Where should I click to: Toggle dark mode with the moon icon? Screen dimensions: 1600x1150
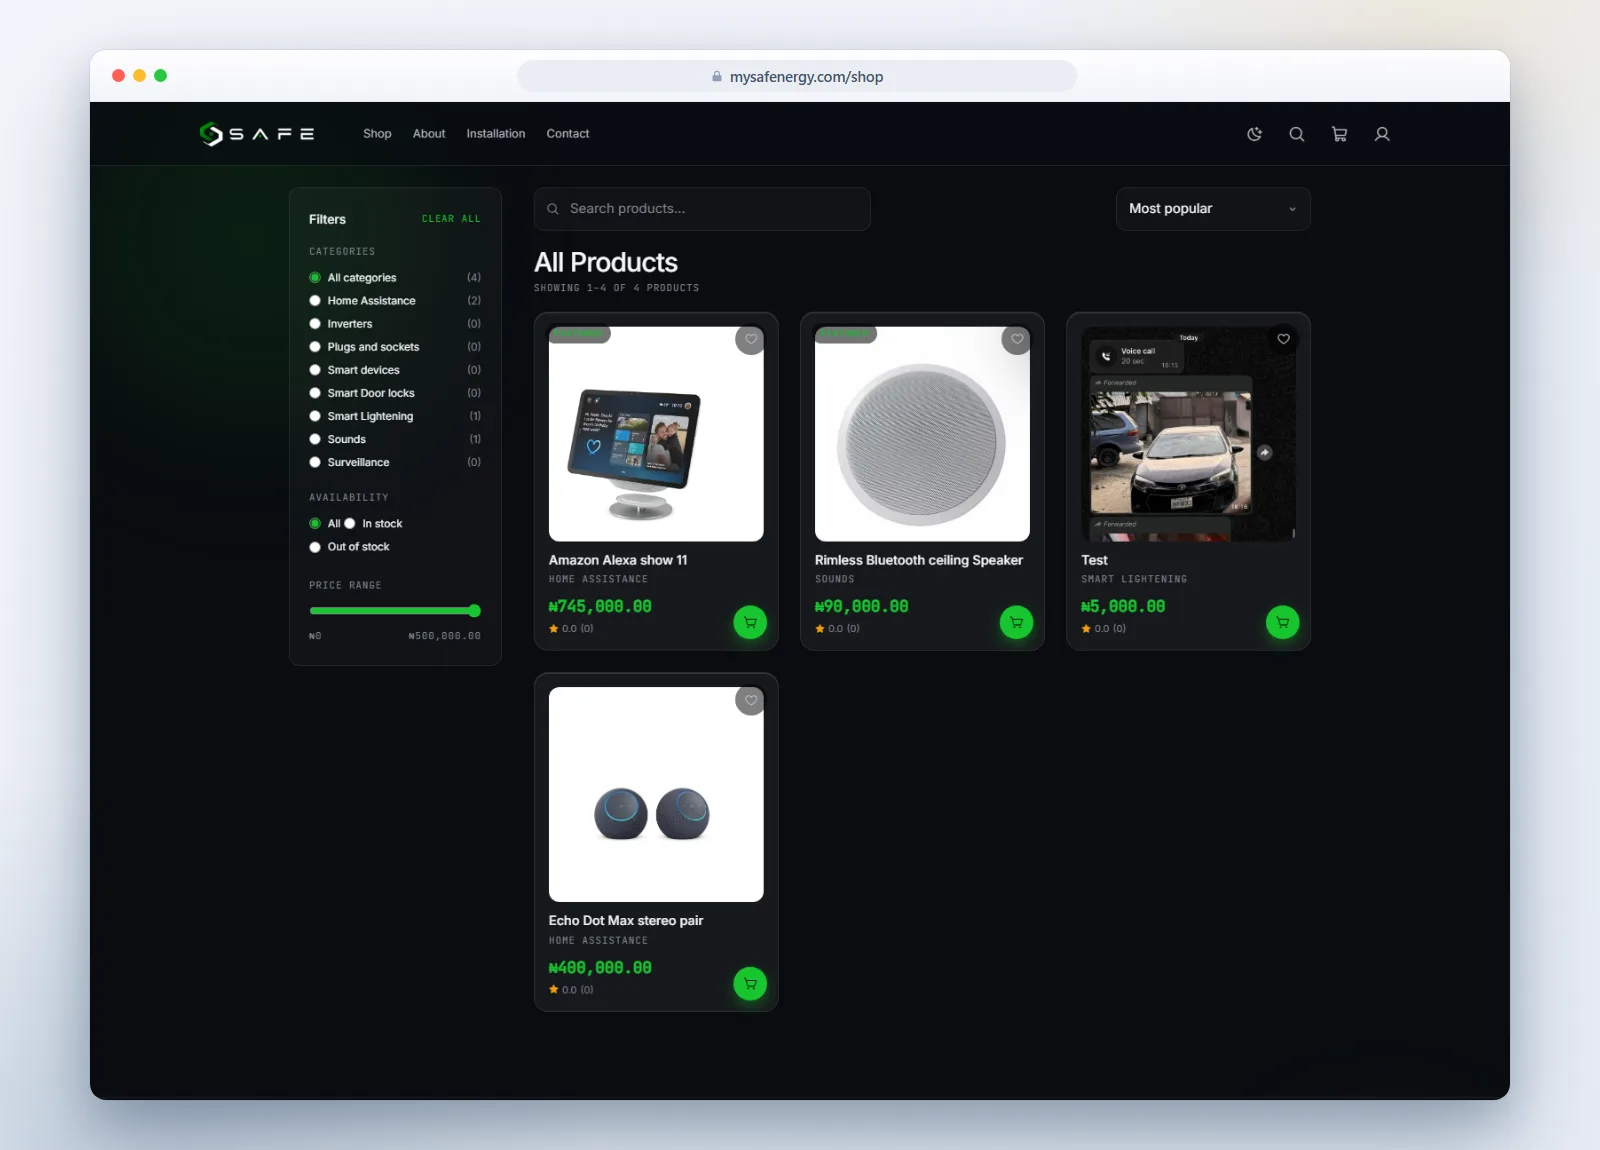[1255, 134]
